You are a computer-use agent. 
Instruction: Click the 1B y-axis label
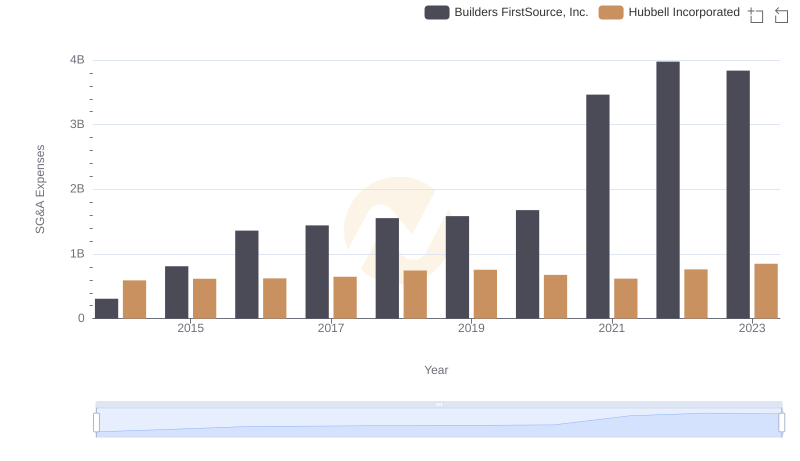[77, 254]
